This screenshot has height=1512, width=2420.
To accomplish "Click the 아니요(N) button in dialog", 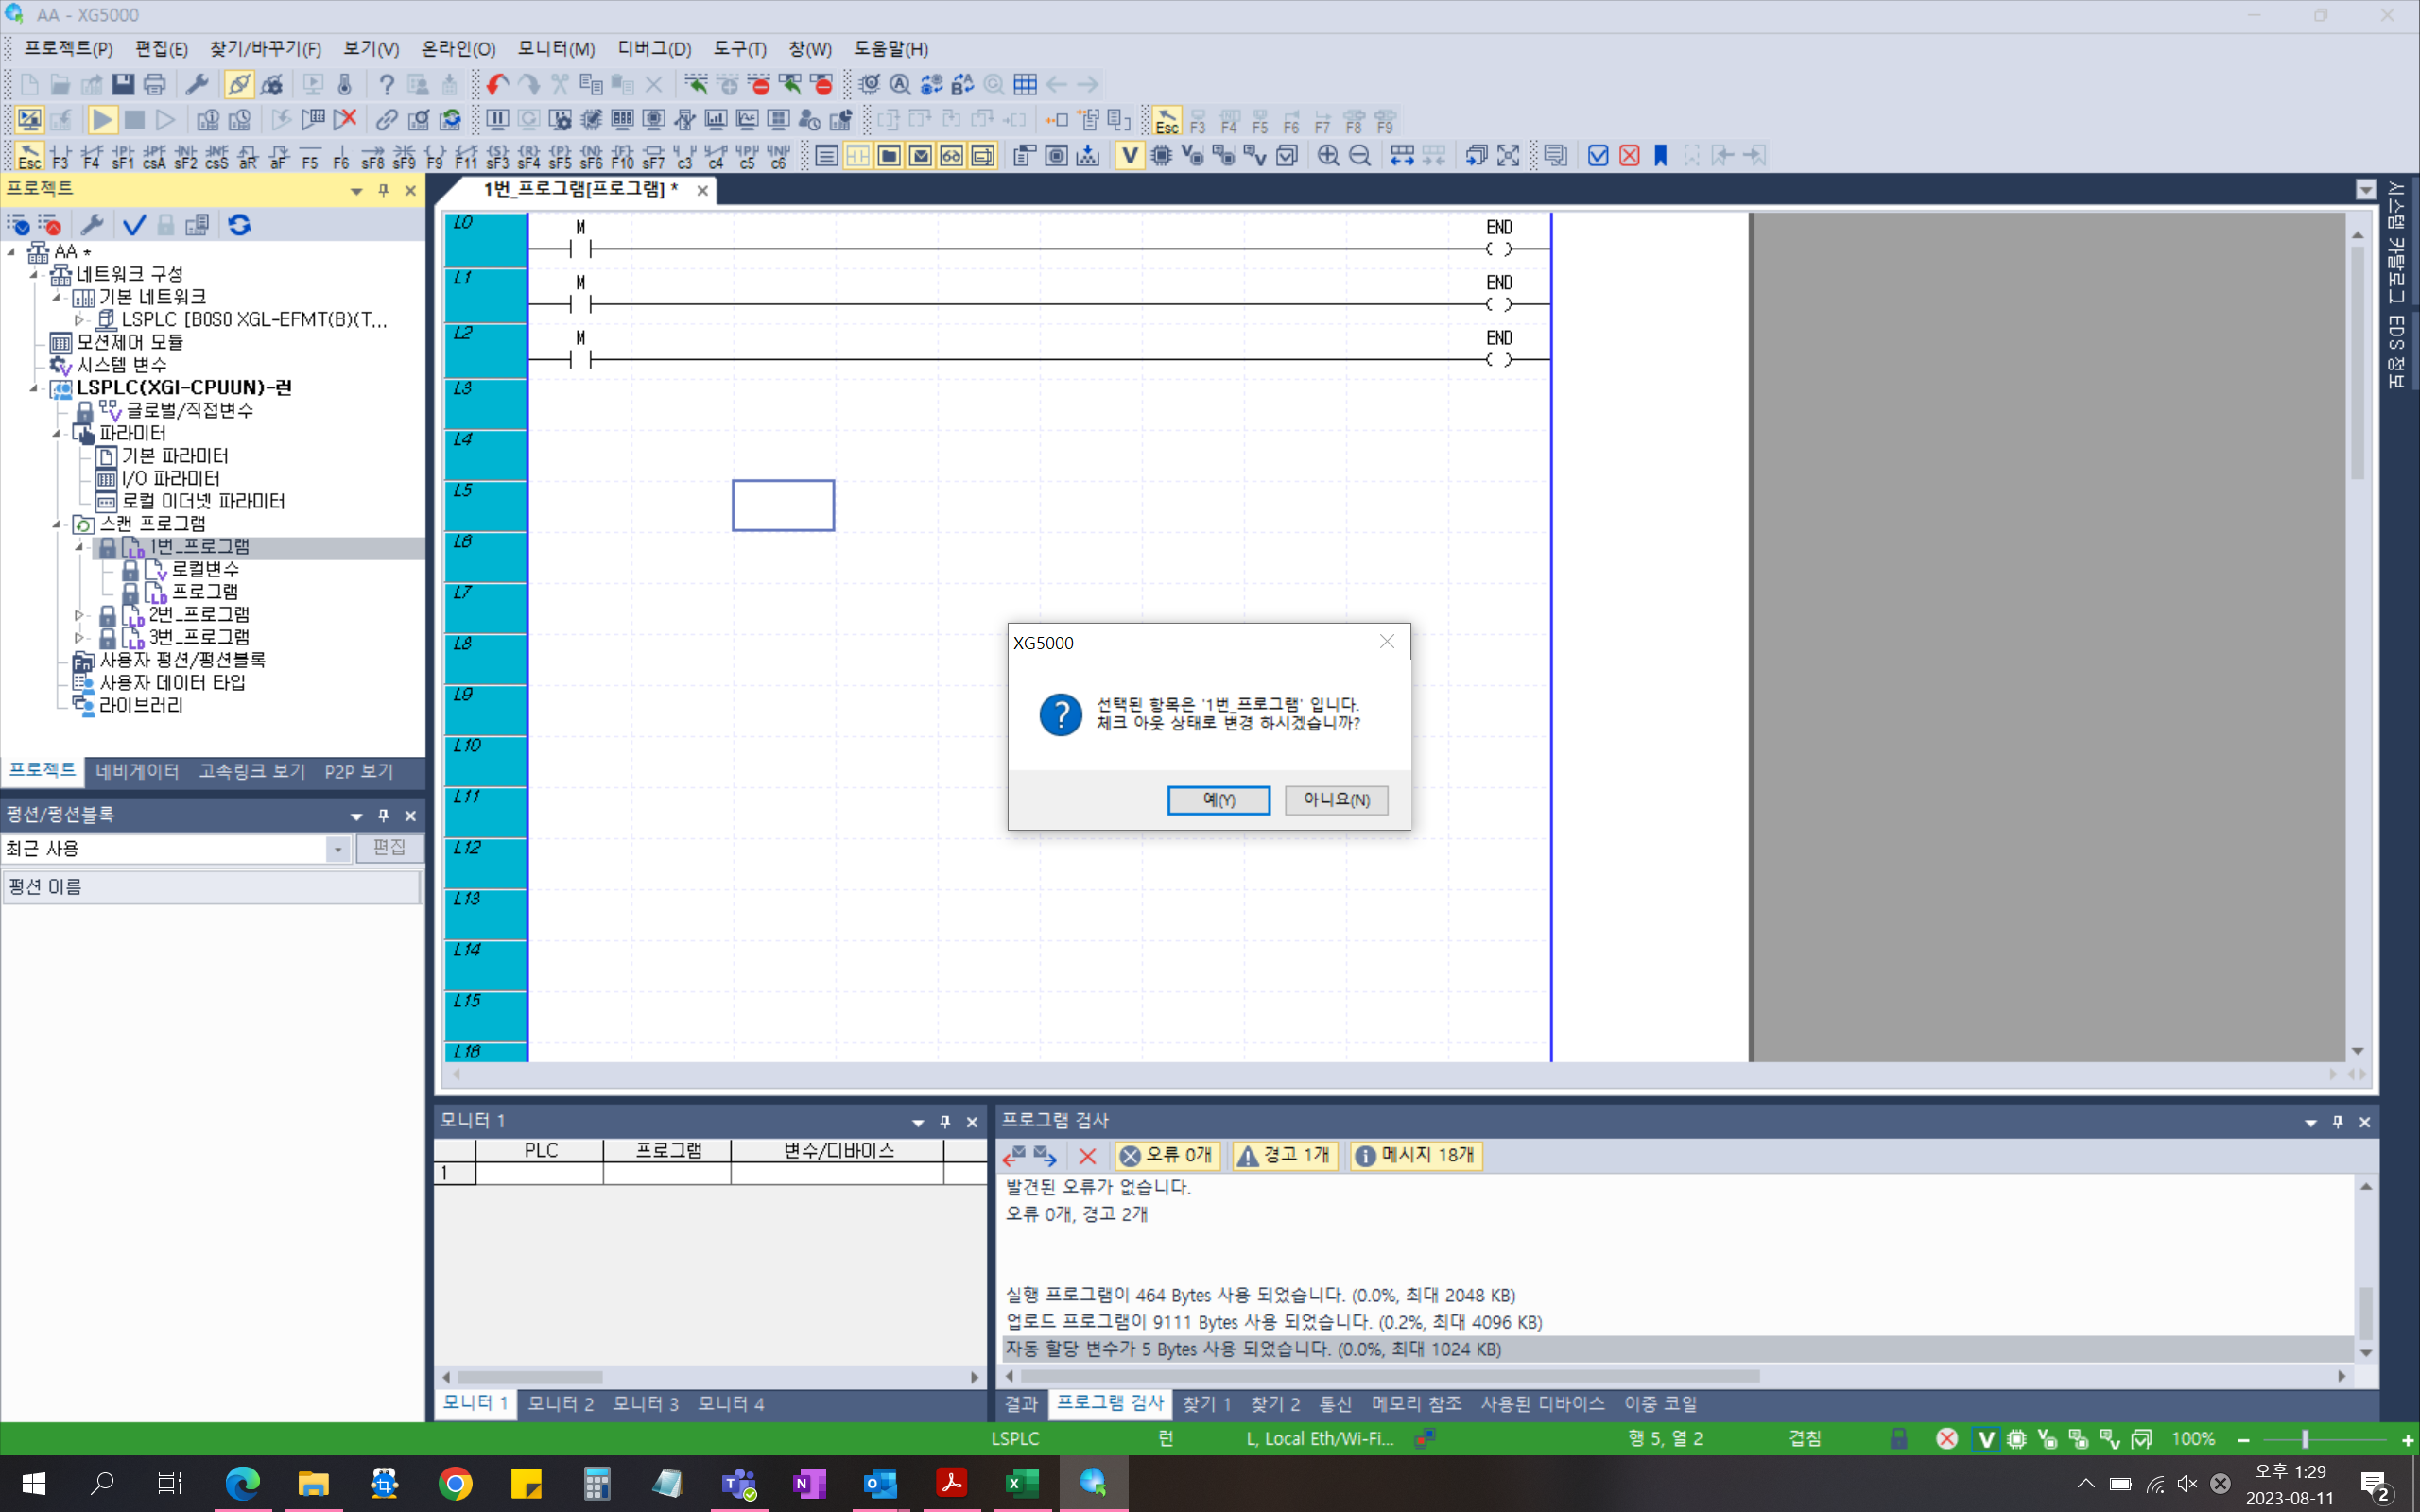I will (x=1336, y=800).
